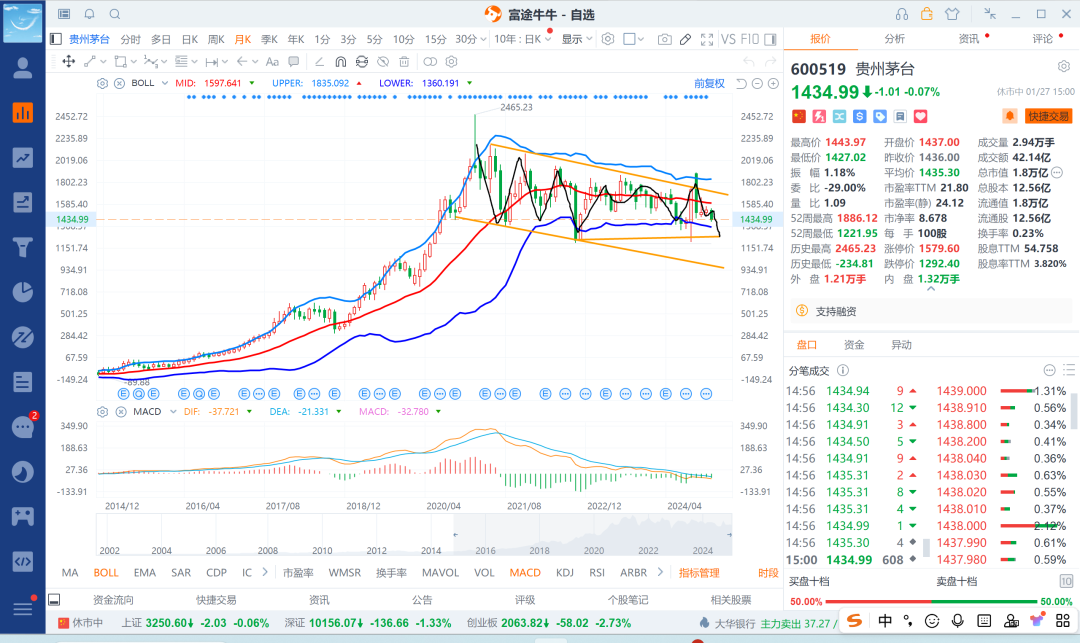The width and height of the screenshot is (1080, 643).
Task: Open 指标管理 indicator management link
Action: [699, 573]
